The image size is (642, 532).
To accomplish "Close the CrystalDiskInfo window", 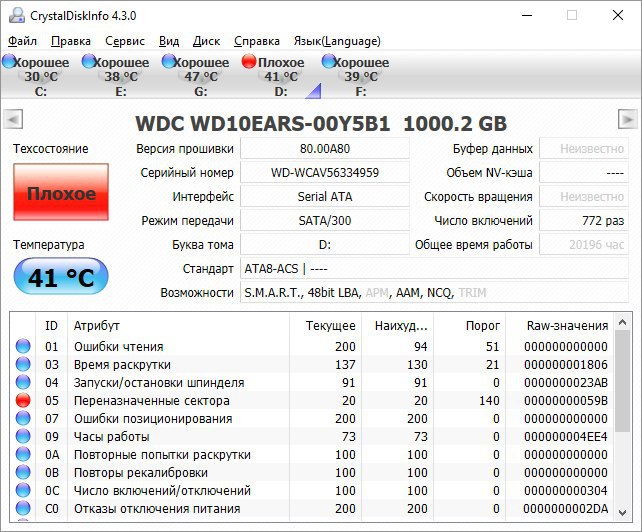I will [617, 16].
